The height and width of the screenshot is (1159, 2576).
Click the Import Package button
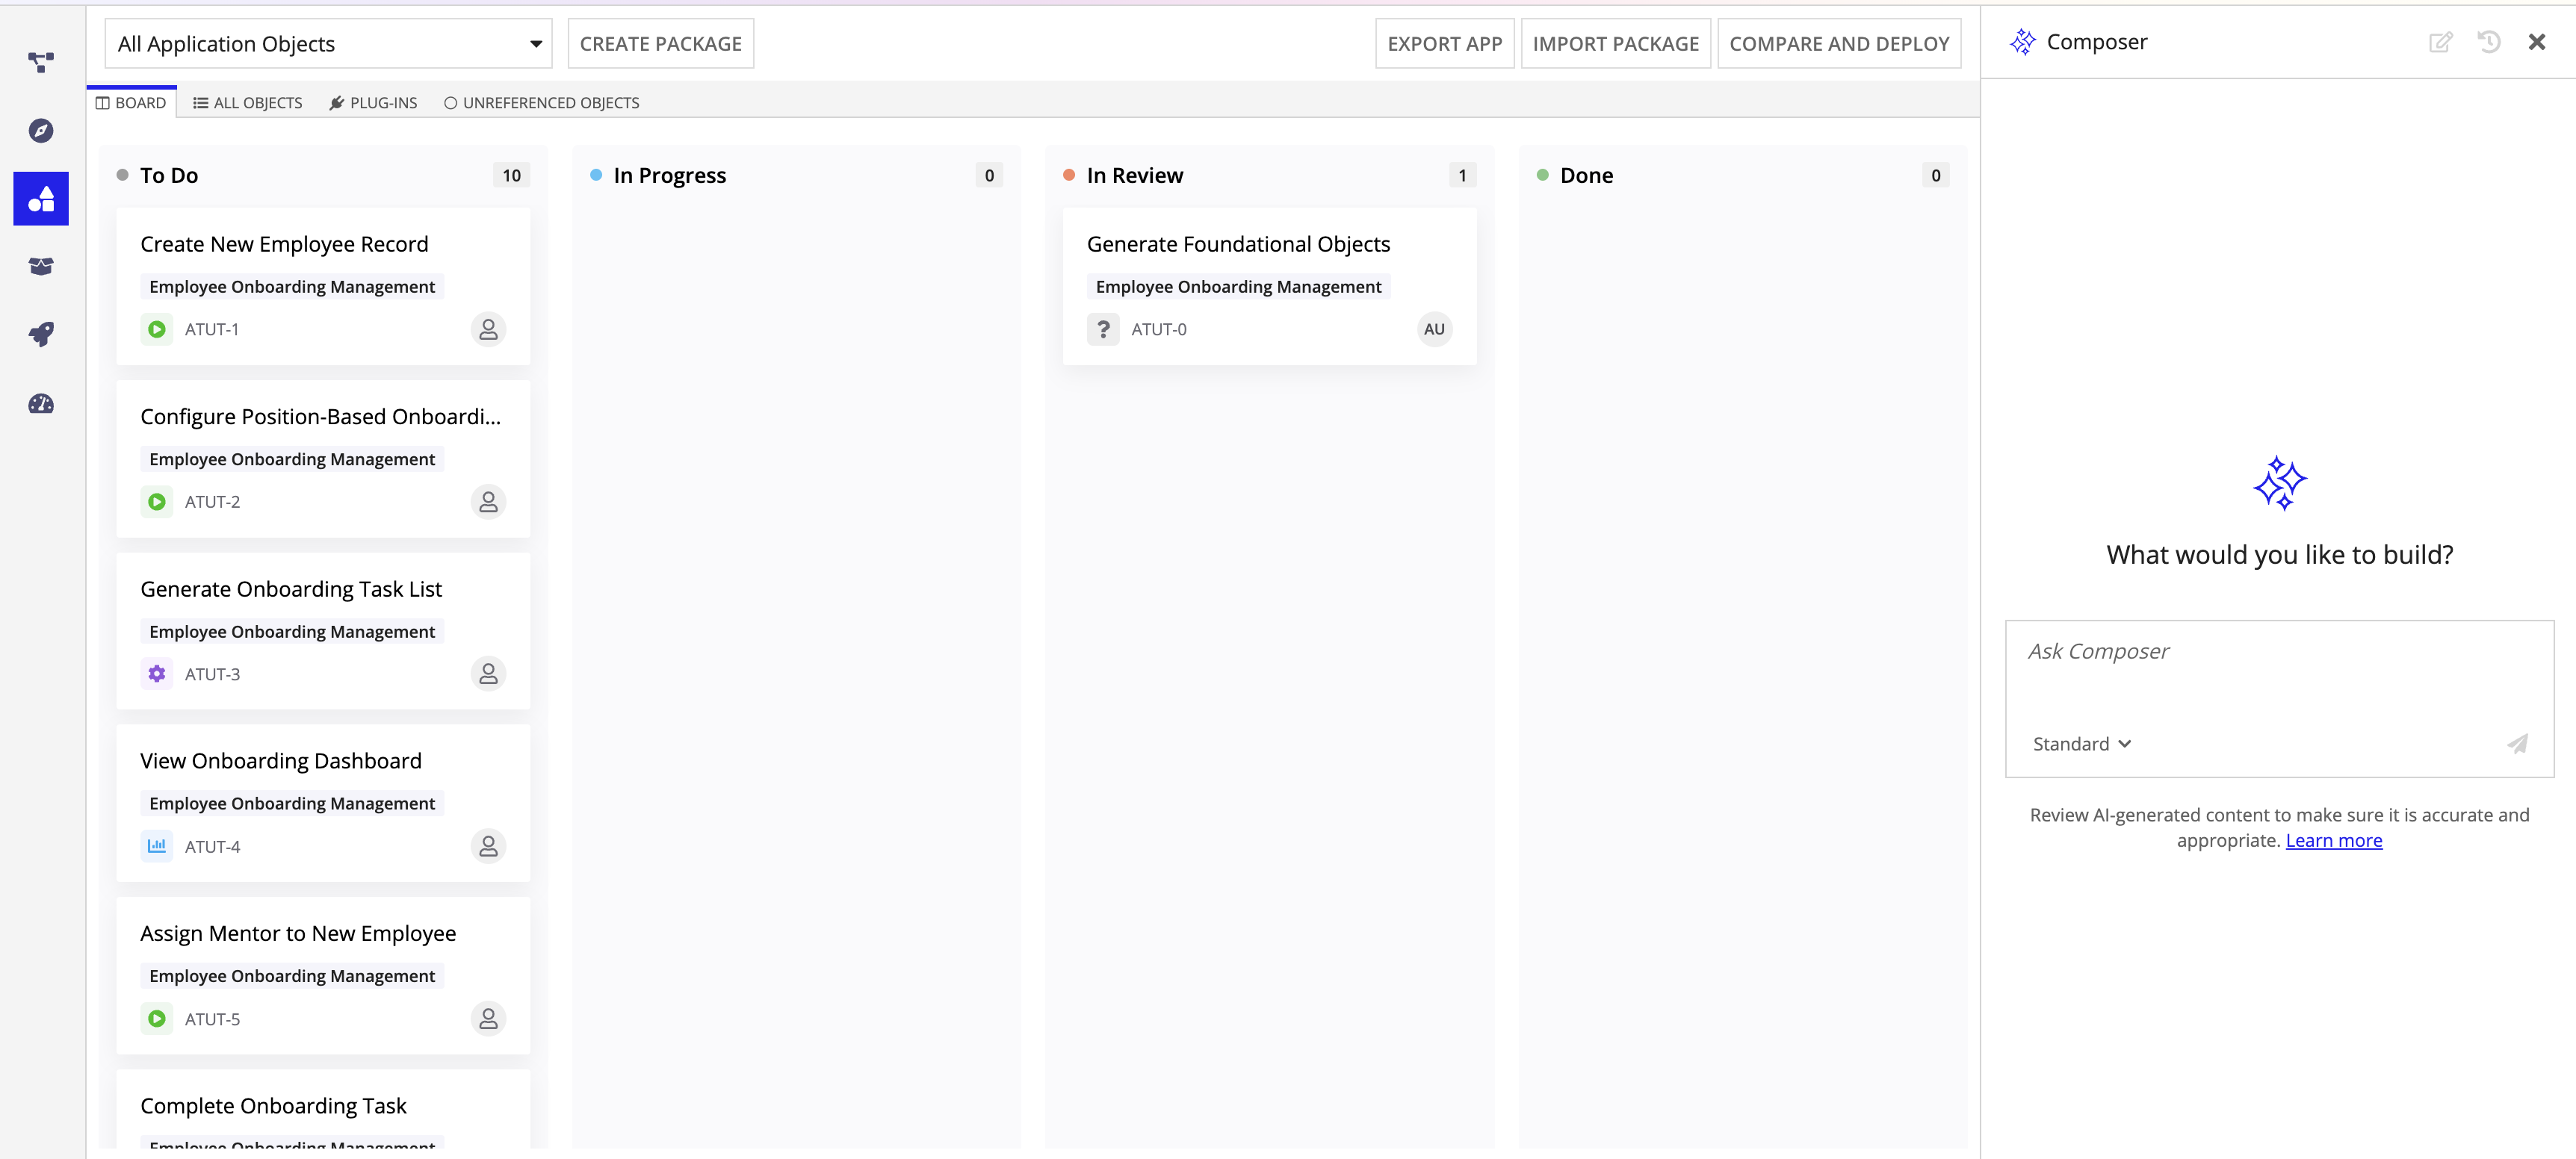pyautogui.click(x=1616, y=44)
